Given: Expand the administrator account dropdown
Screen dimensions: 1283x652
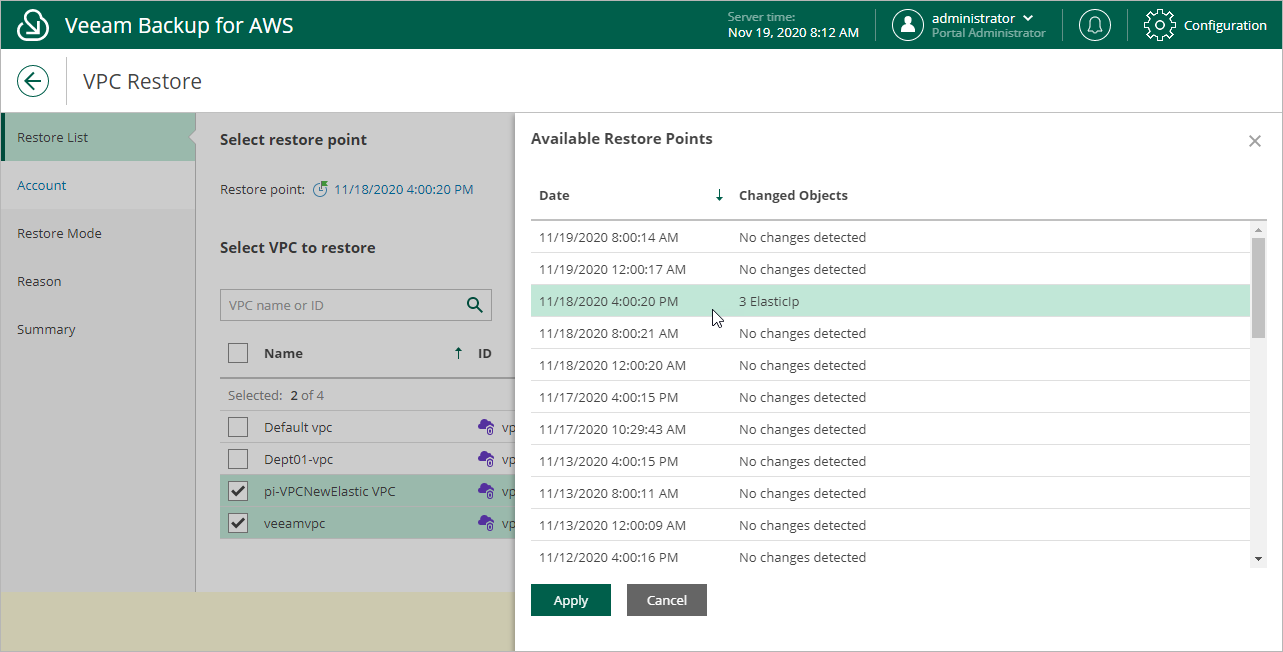Looking at the screenshot, I should coord(1028,18).
